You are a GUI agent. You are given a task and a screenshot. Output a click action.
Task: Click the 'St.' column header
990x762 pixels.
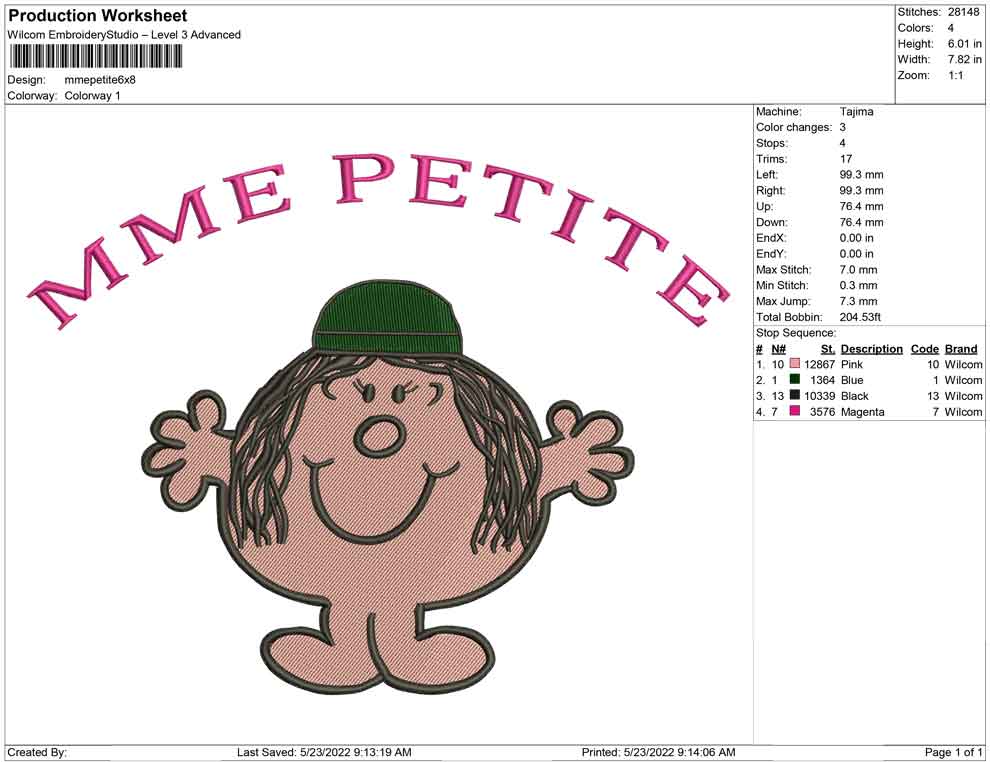(828, 349)
